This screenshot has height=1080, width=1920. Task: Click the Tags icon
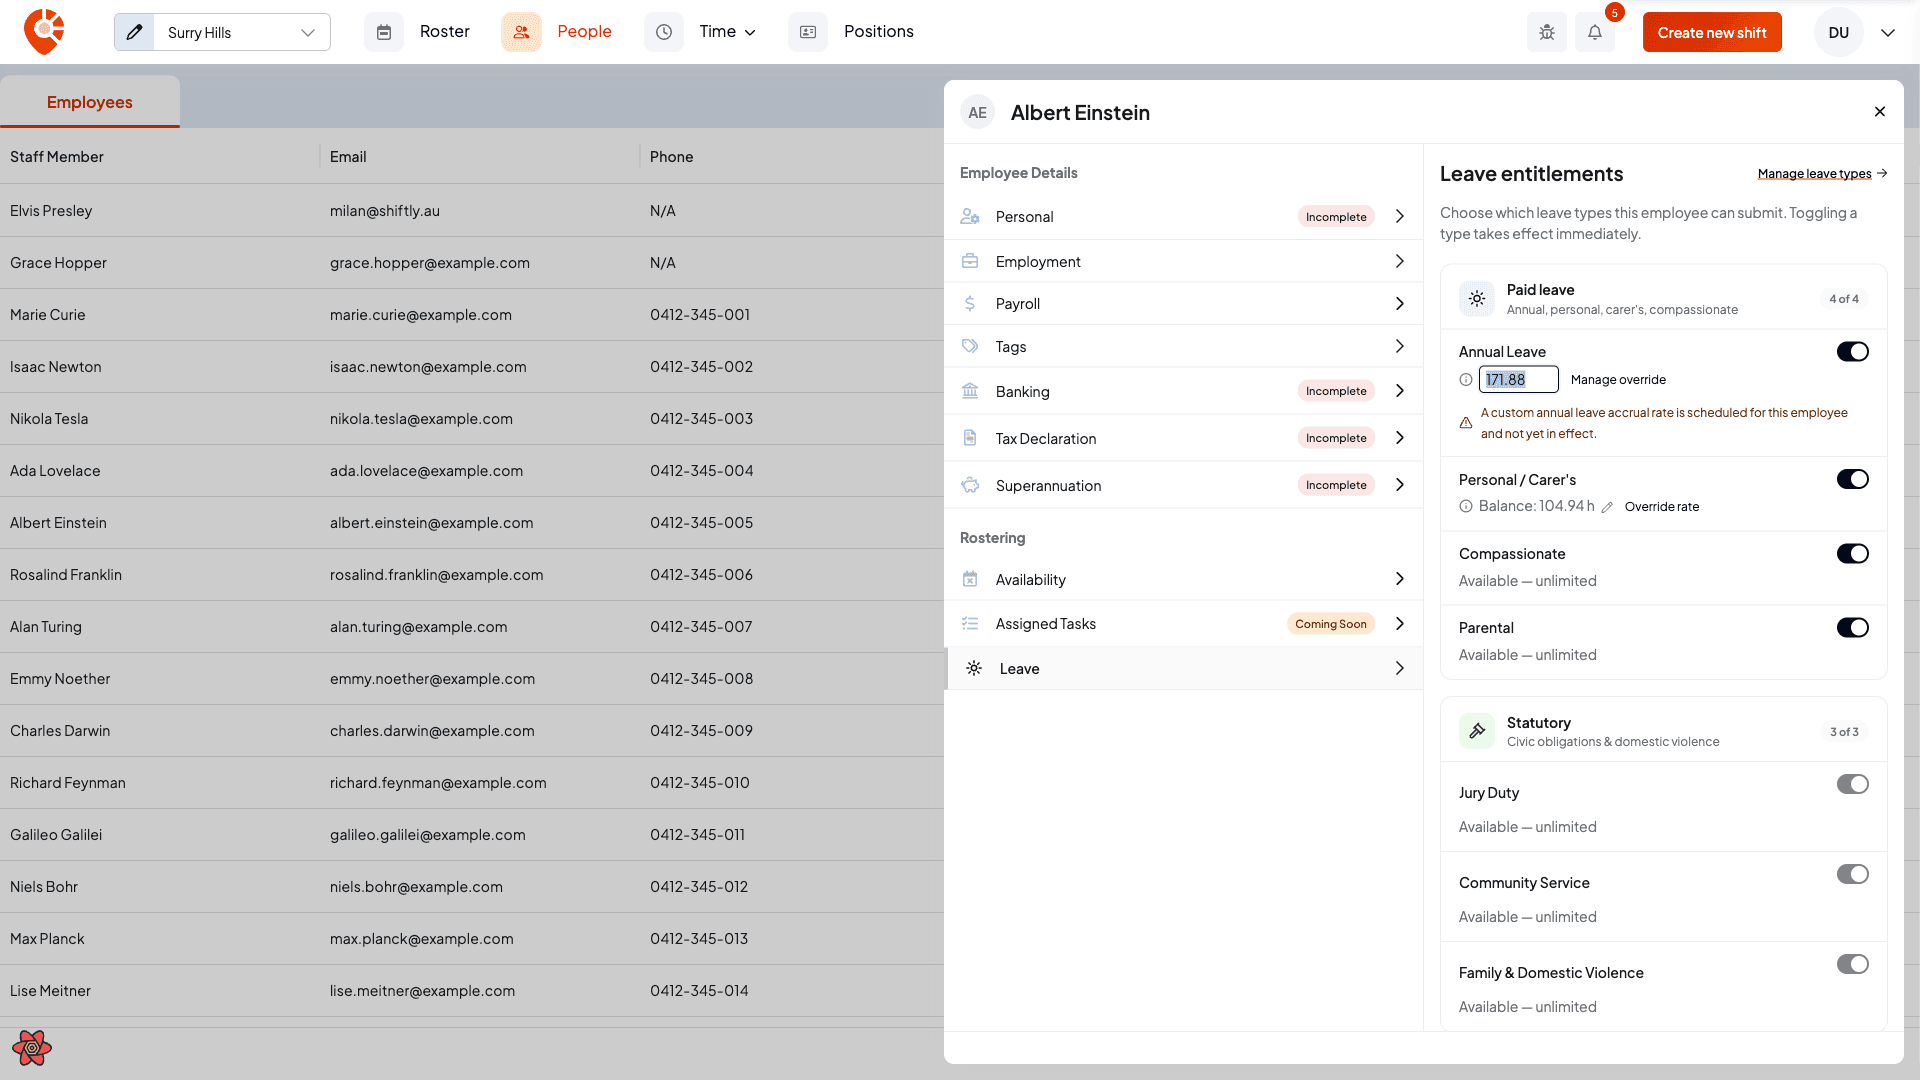970,346
